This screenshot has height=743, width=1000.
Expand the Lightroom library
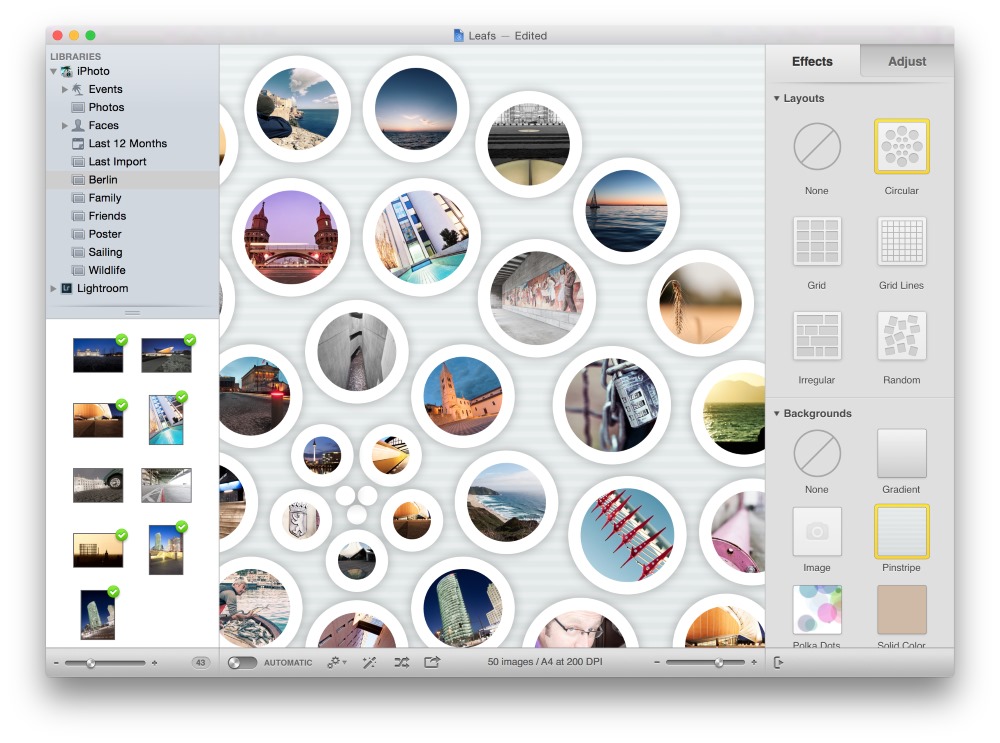click(x=53, y=288)
